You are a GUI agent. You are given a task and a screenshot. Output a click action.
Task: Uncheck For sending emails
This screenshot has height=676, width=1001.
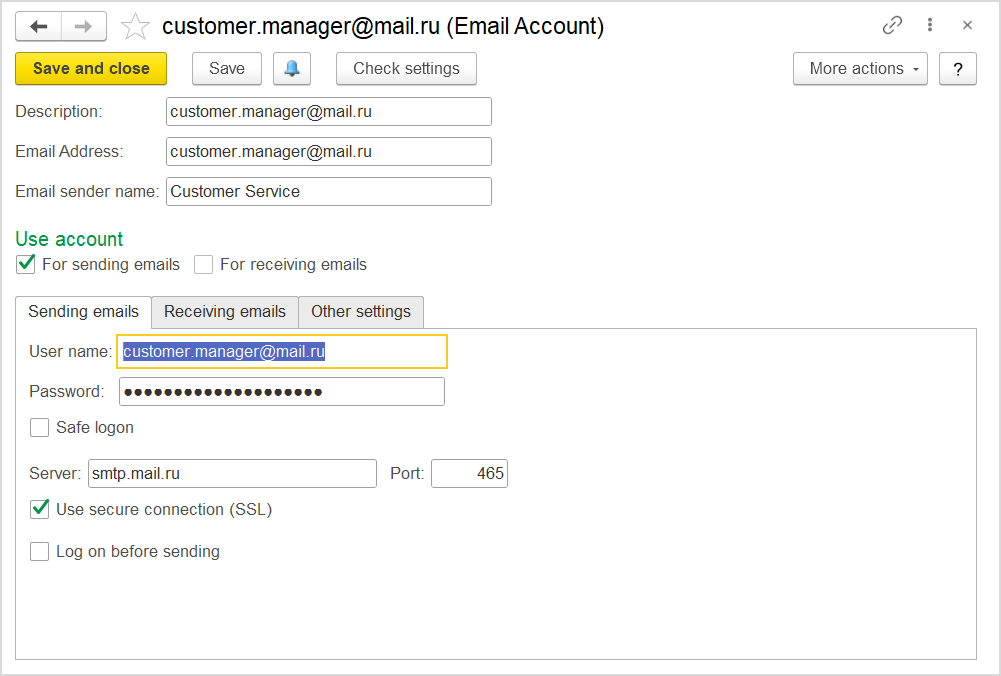coord(26,264)
